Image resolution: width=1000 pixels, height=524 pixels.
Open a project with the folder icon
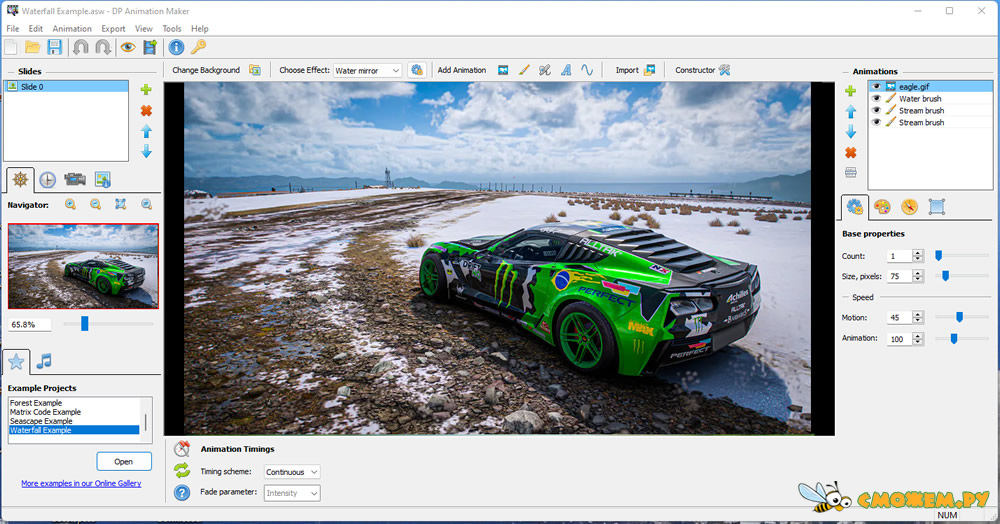coord(32,47)
